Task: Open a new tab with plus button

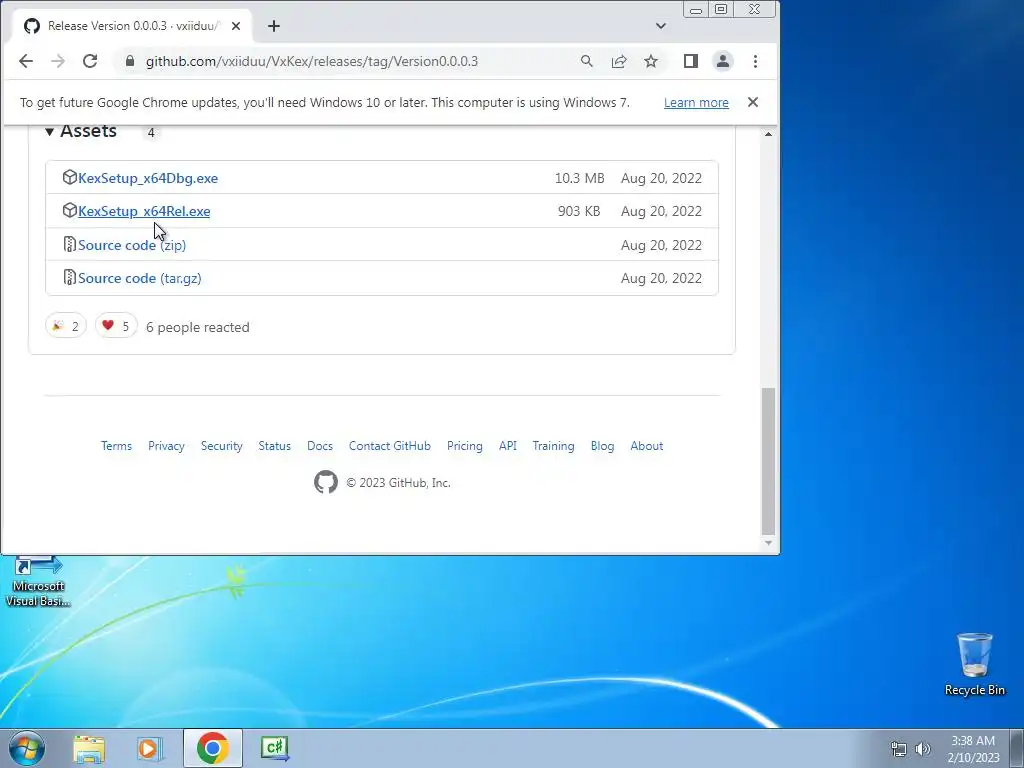Action: click(274, 26)
